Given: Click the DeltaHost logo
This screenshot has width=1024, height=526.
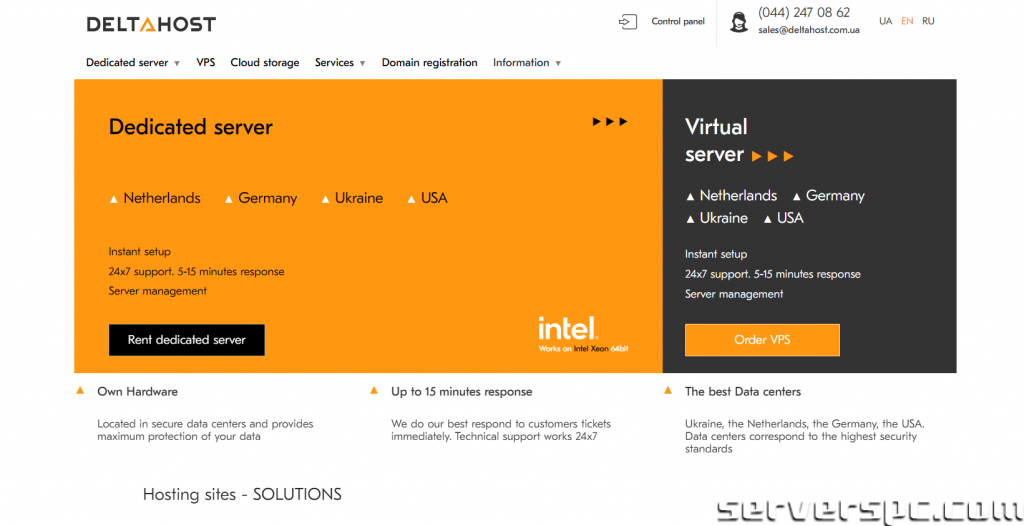Looking at the screenshot, I should (x=150, y=24).
